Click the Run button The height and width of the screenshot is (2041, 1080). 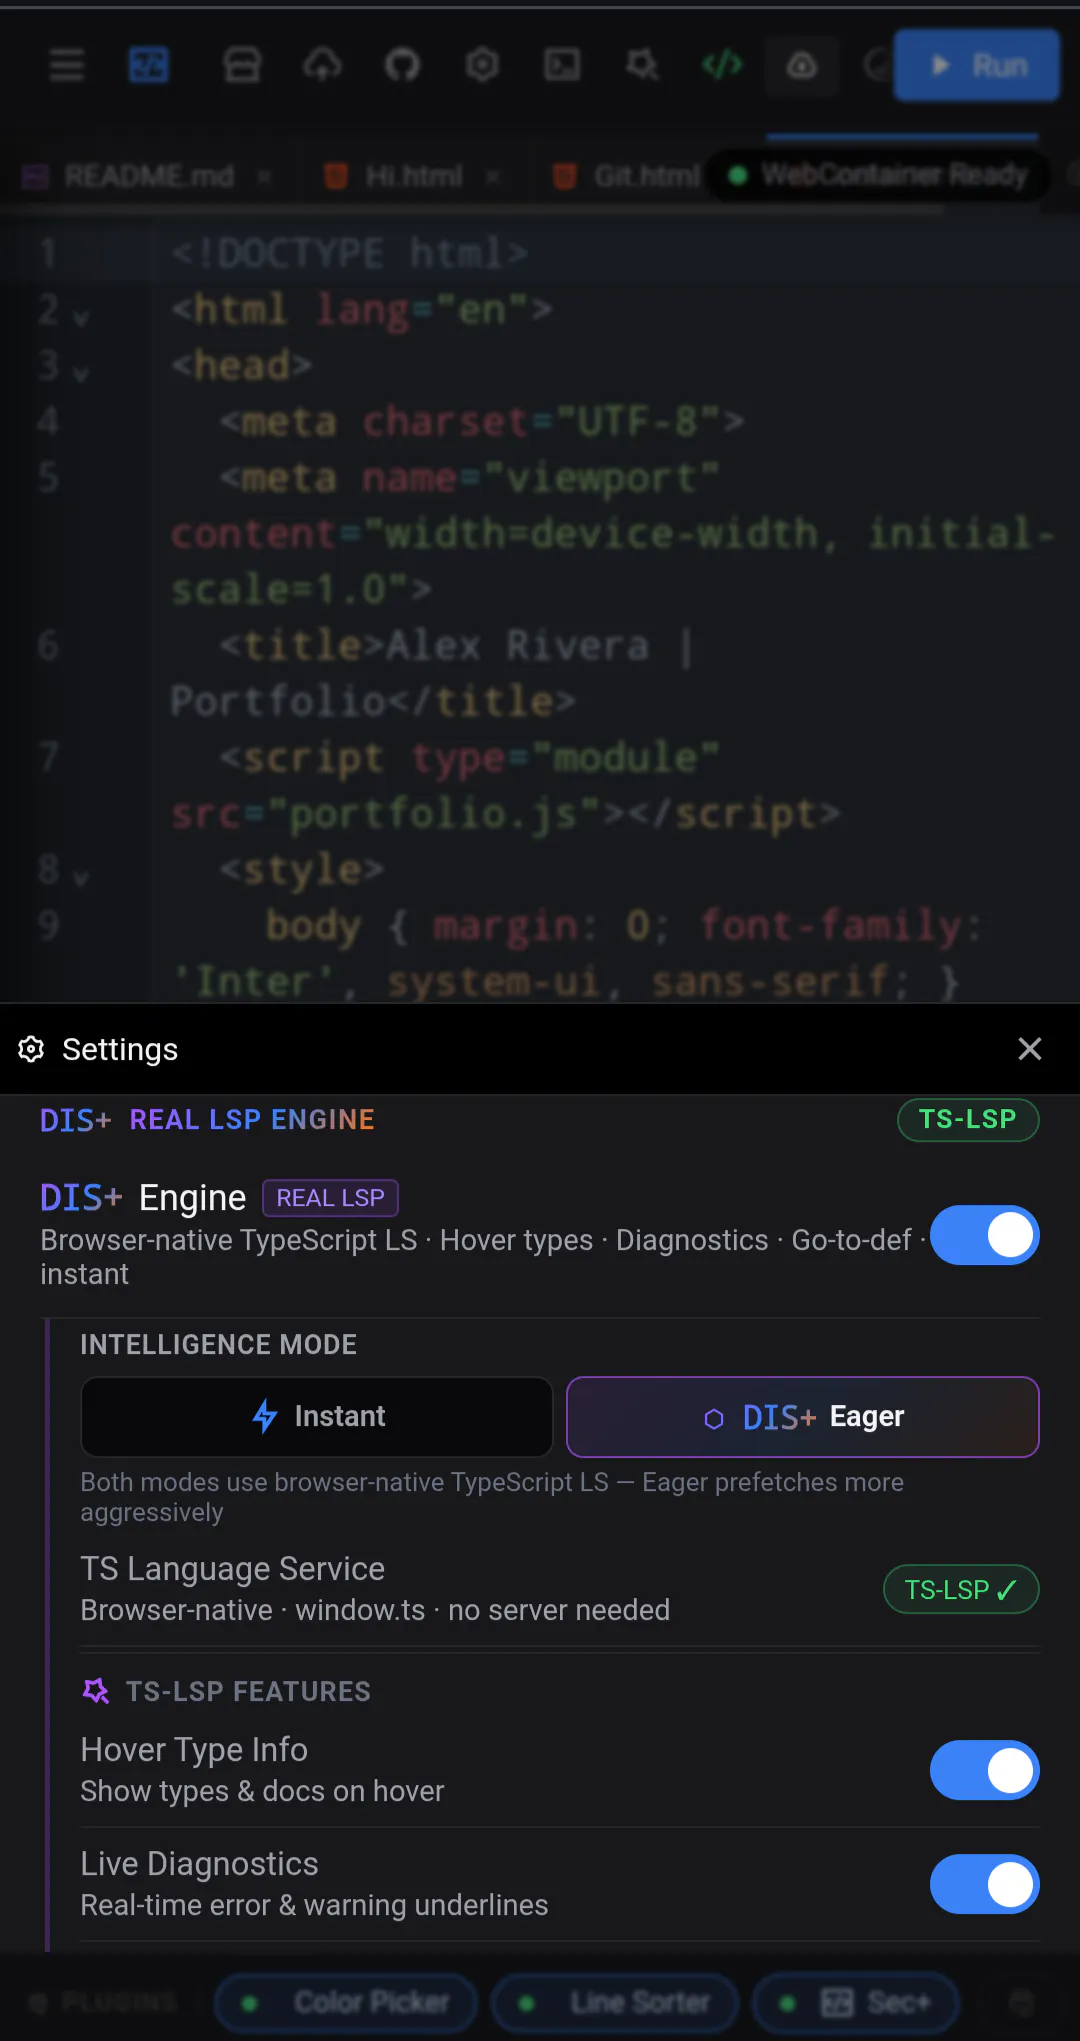click(976, 66)
